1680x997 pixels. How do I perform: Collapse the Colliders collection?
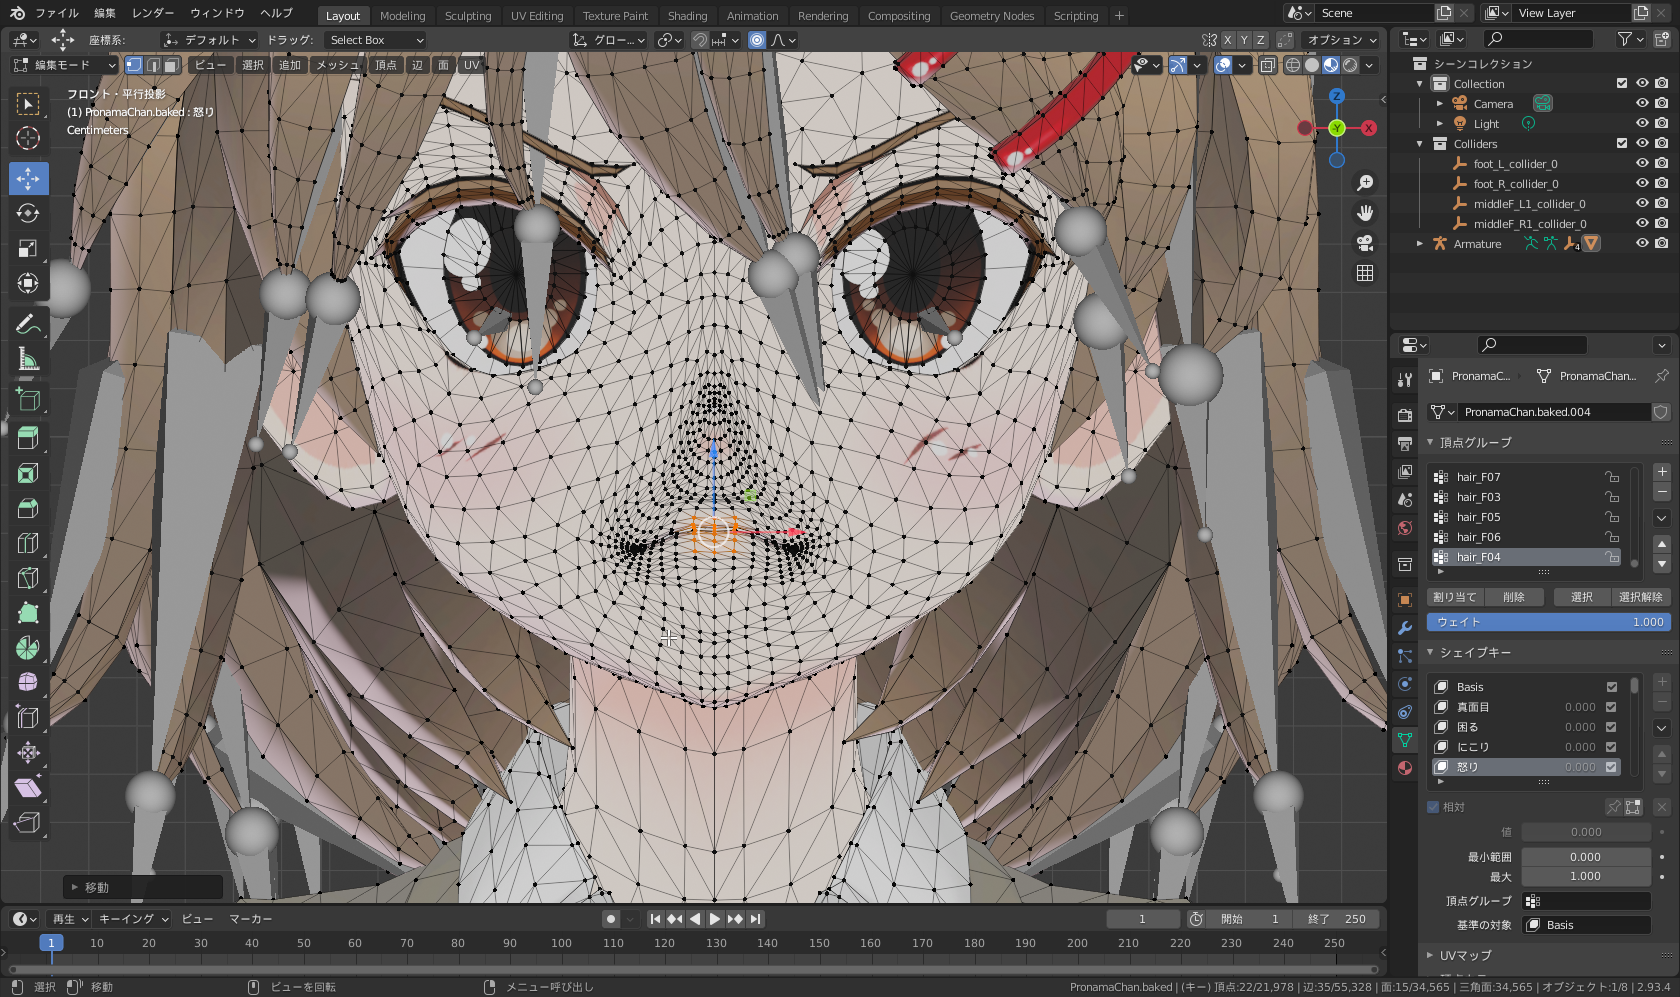1419,143
